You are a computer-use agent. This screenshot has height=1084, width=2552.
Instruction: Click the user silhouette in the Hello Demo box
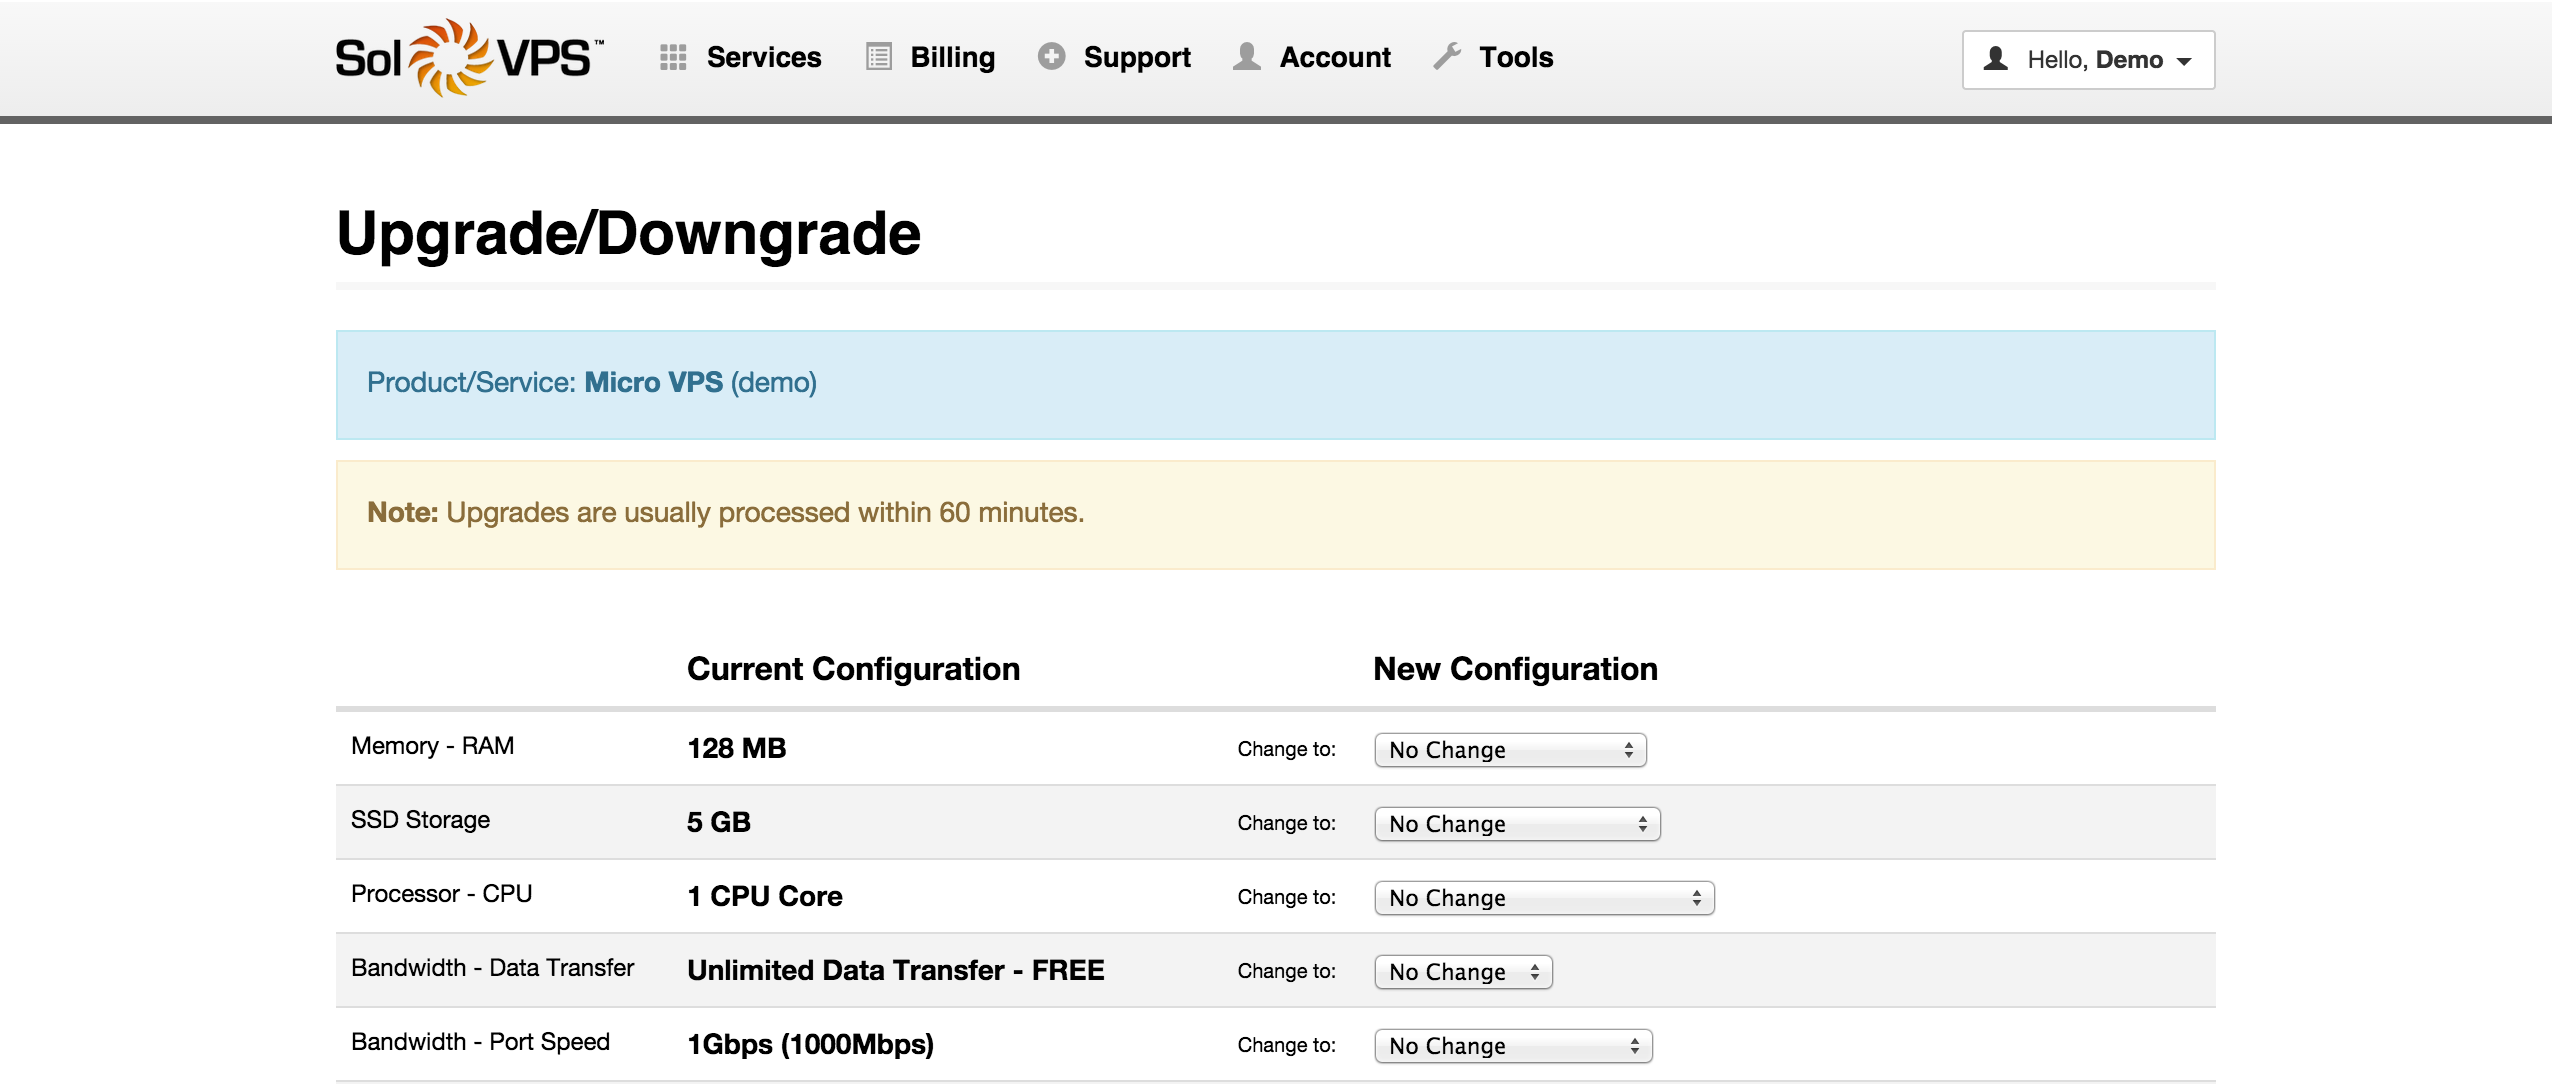coord(1996,59)
